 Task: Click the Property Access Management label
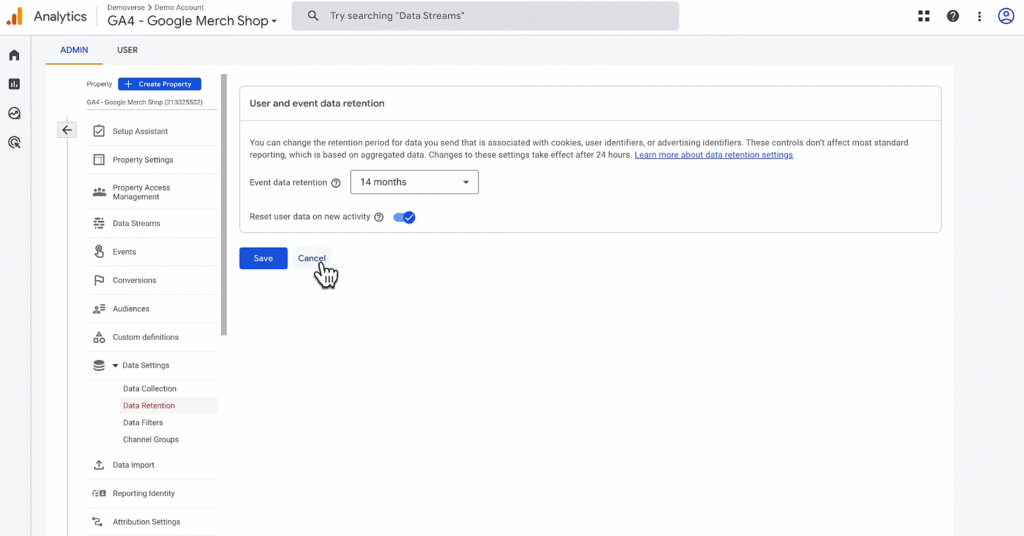pos(141,192)
